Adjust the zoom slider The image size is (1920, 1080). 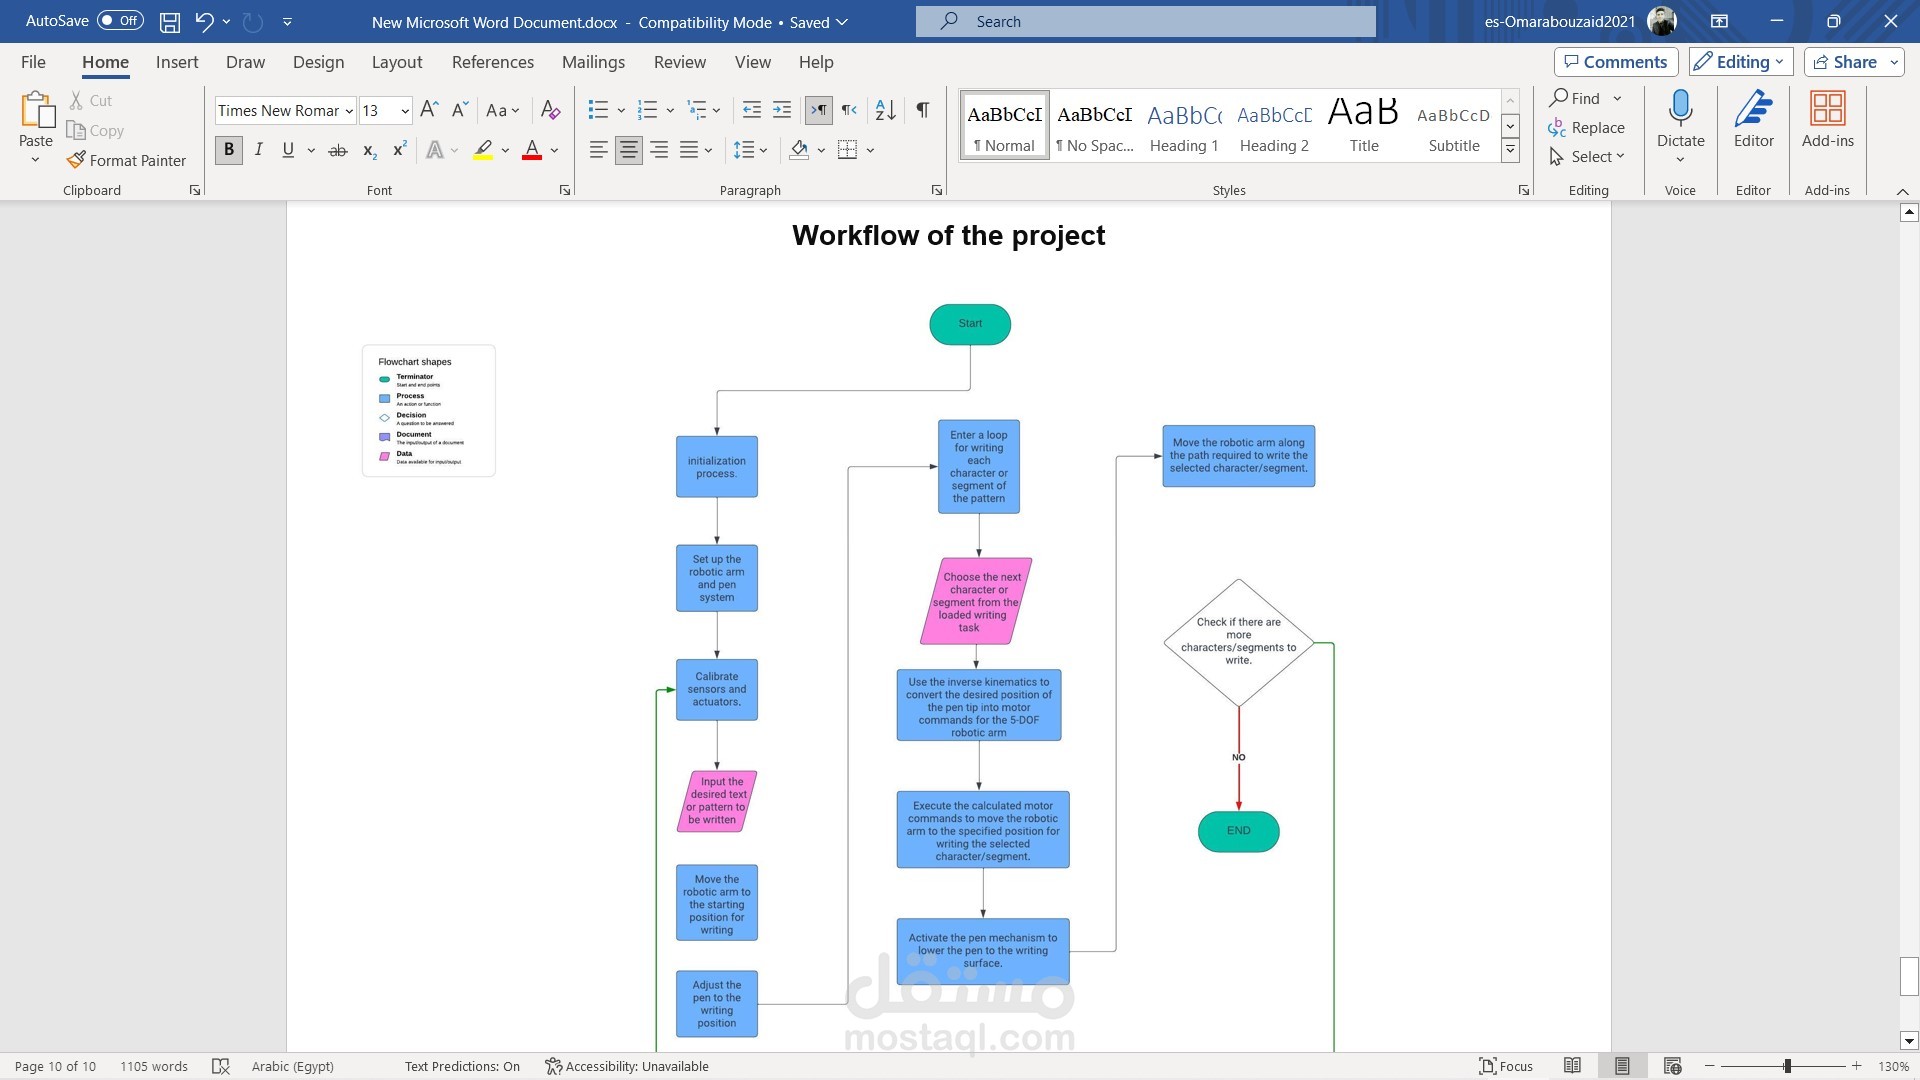point(1787,1066)
